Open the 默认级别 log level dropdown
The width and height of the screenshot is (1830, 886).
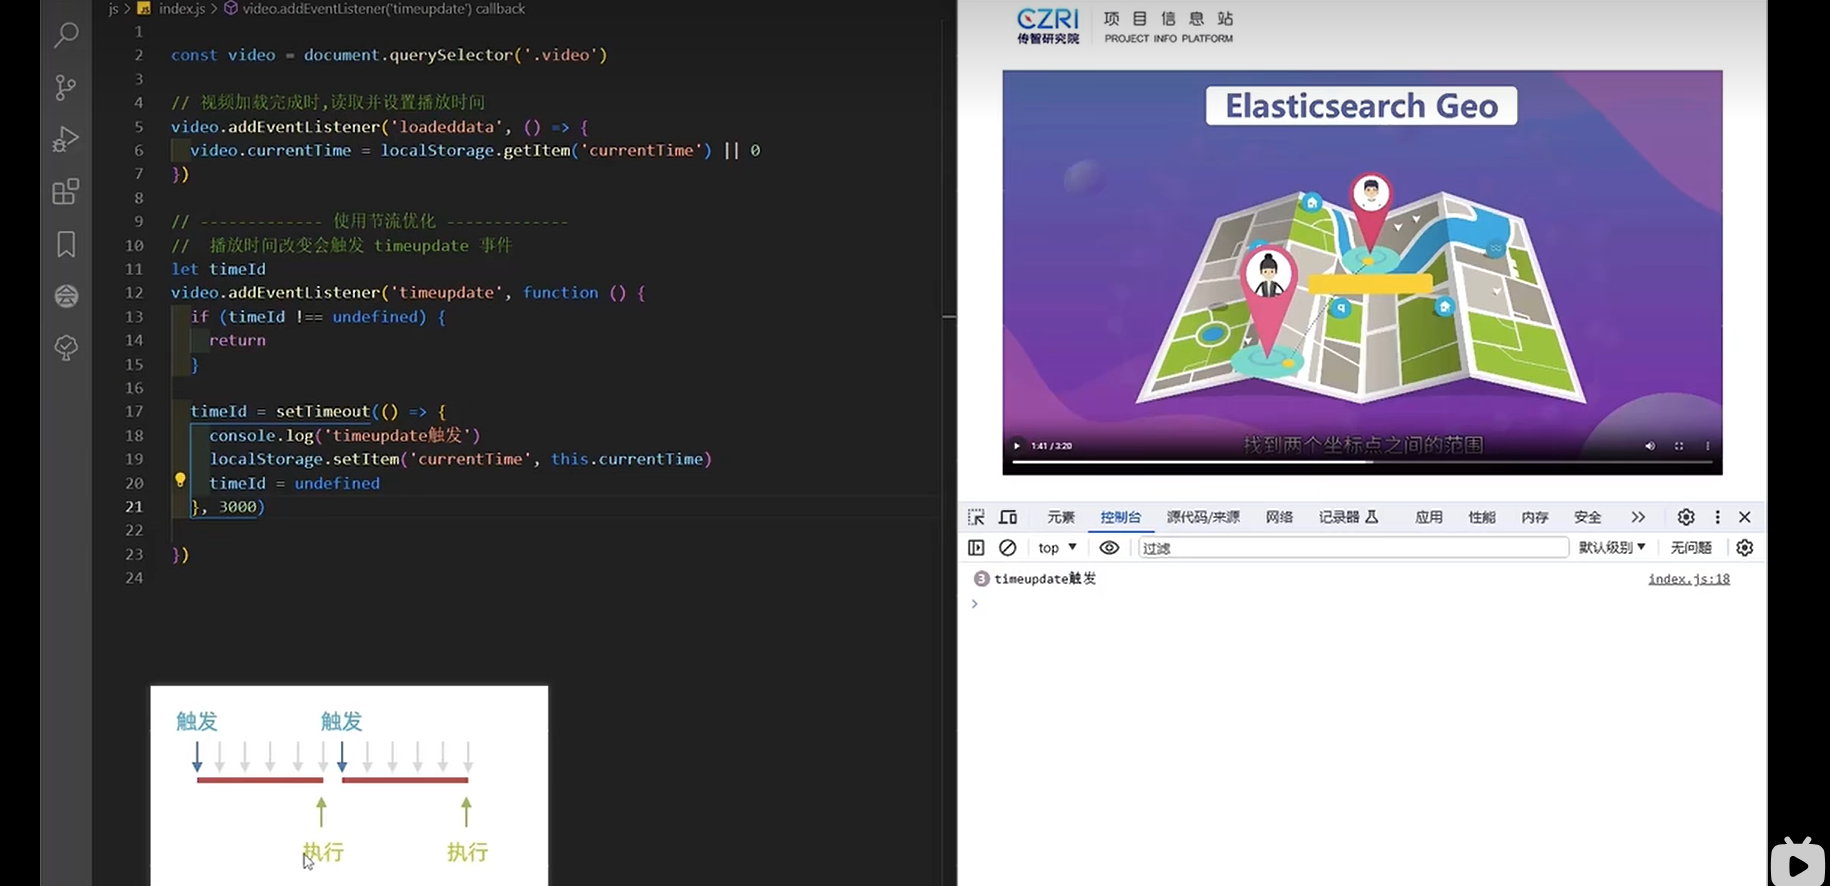[1611, 548]
